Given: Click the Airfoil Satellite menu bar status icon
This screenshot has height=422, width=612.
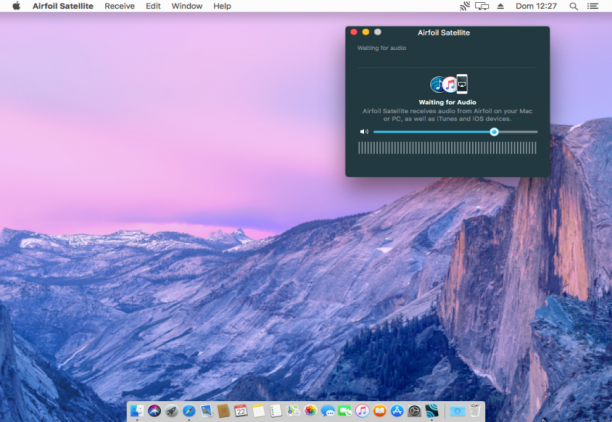Looking at the screenshot, I should [464, 6].
